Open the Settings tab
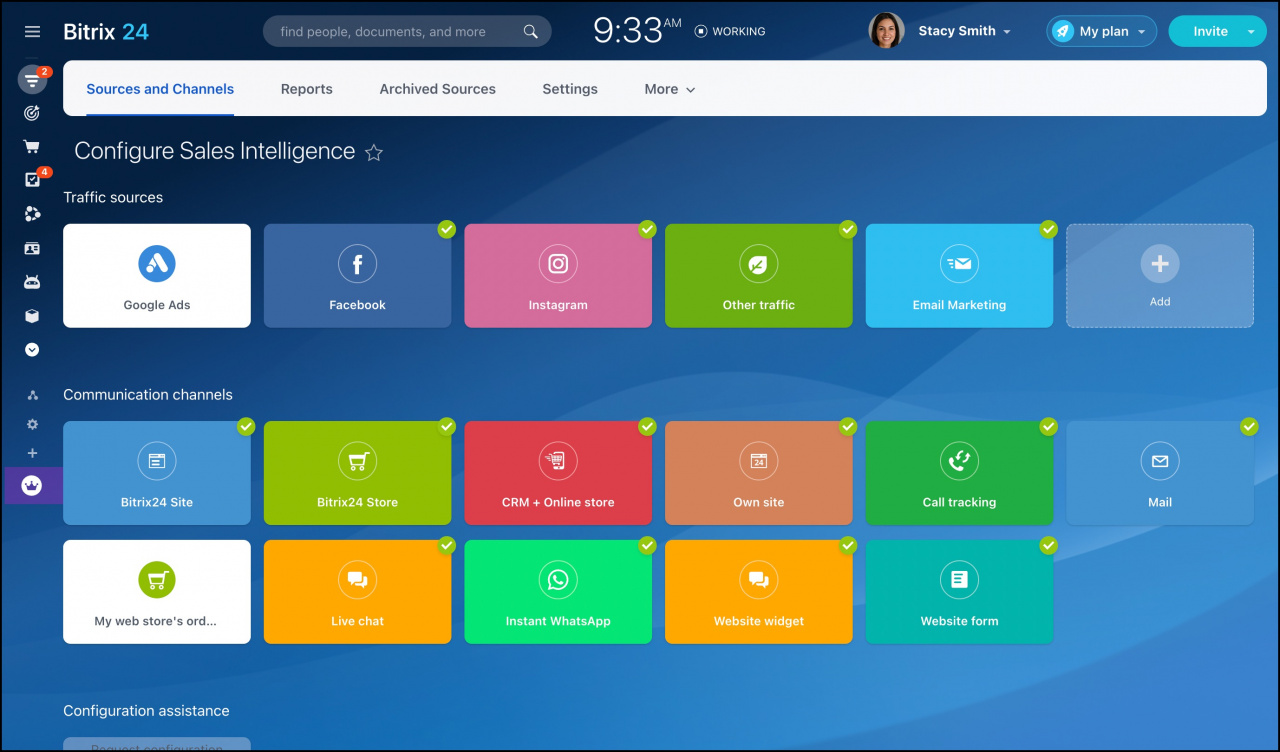The image size is (1280, 752). (570, 89)
